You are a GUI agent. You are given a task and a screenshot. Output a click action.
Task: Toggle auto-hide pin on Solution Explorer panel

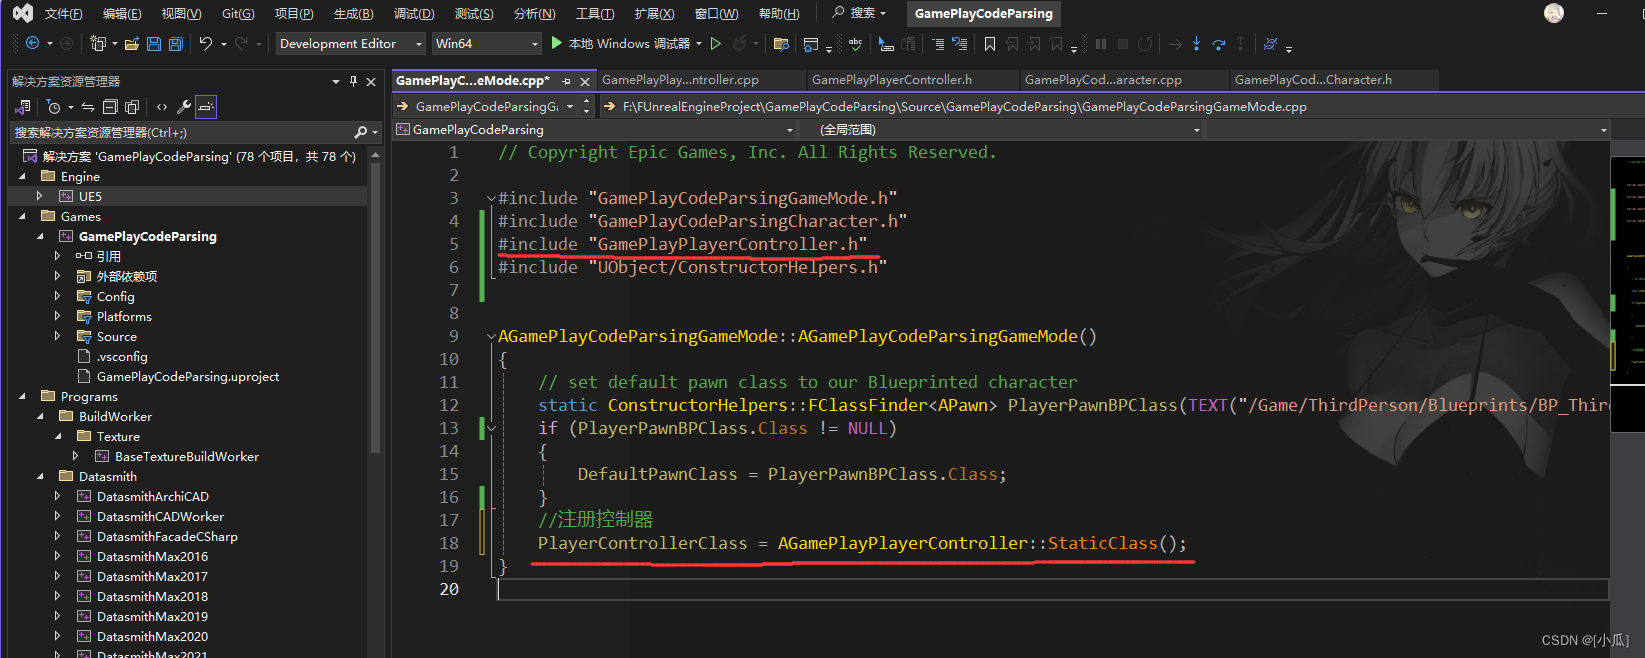pos(353,81)
